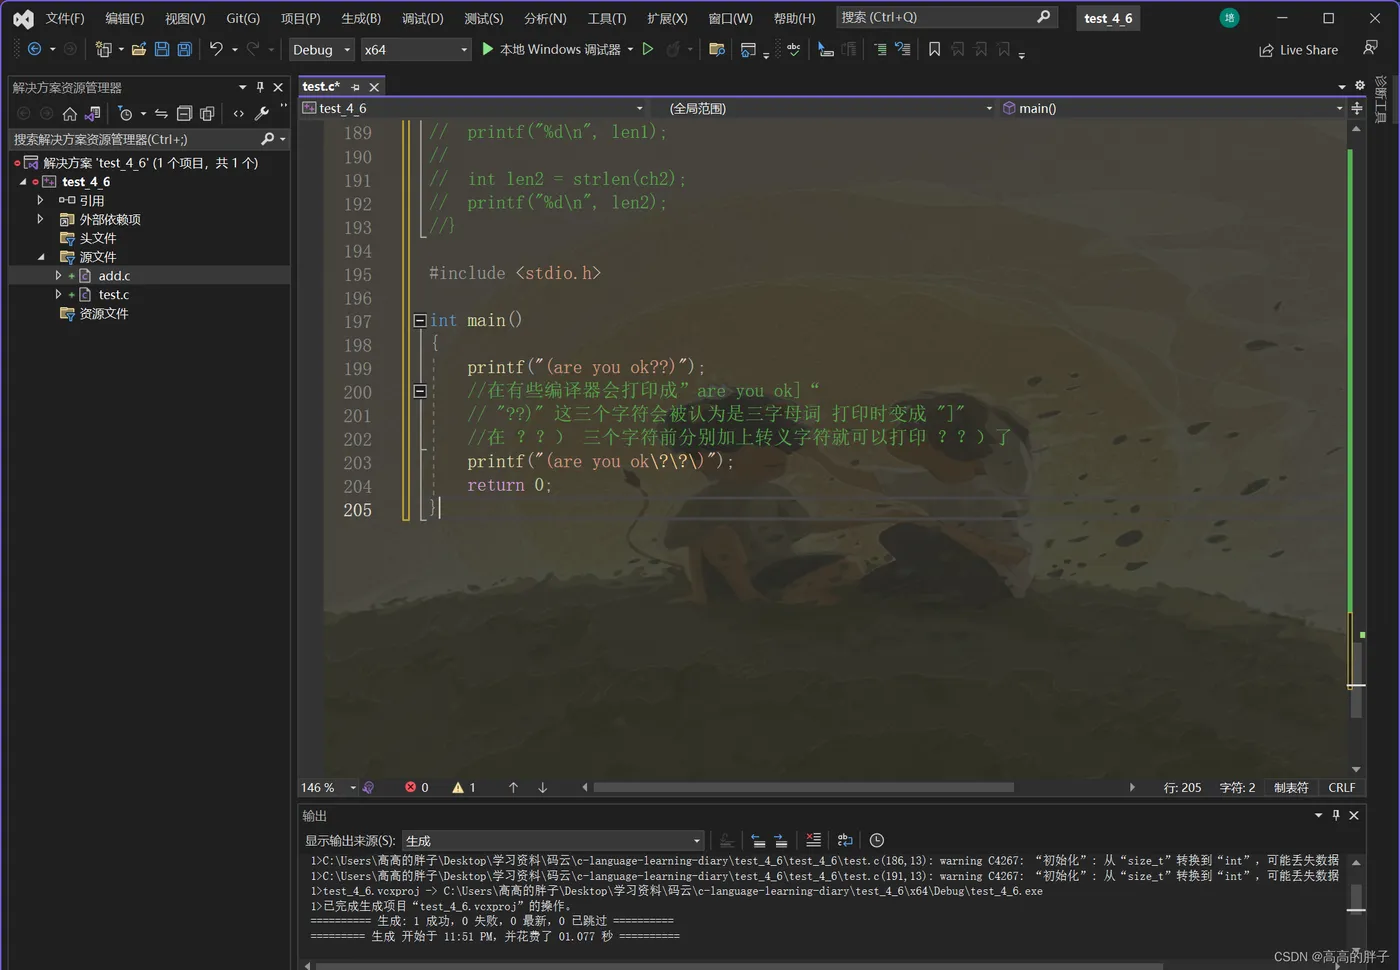The width and height of the screenshot is (1400, 970).
Task: Click the CRLF line ending indicator
Action: coord(1342,788)
